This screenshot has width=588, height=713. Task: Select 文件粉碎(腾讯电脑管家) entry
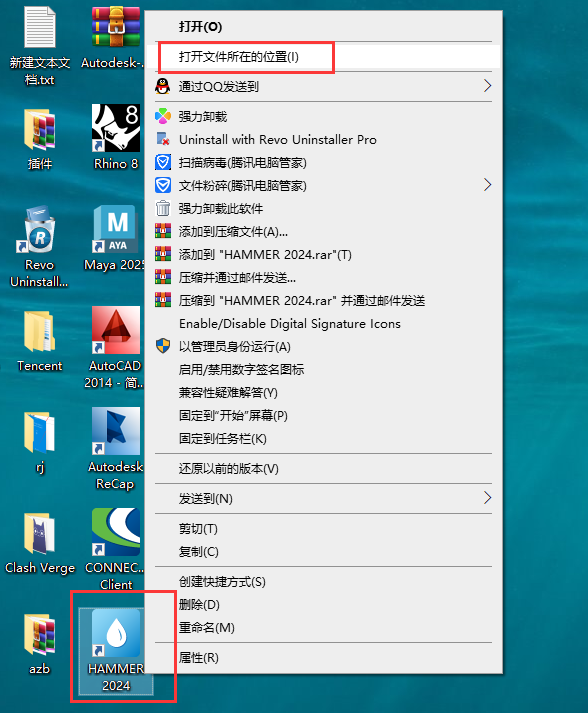(x=323, y=185)
